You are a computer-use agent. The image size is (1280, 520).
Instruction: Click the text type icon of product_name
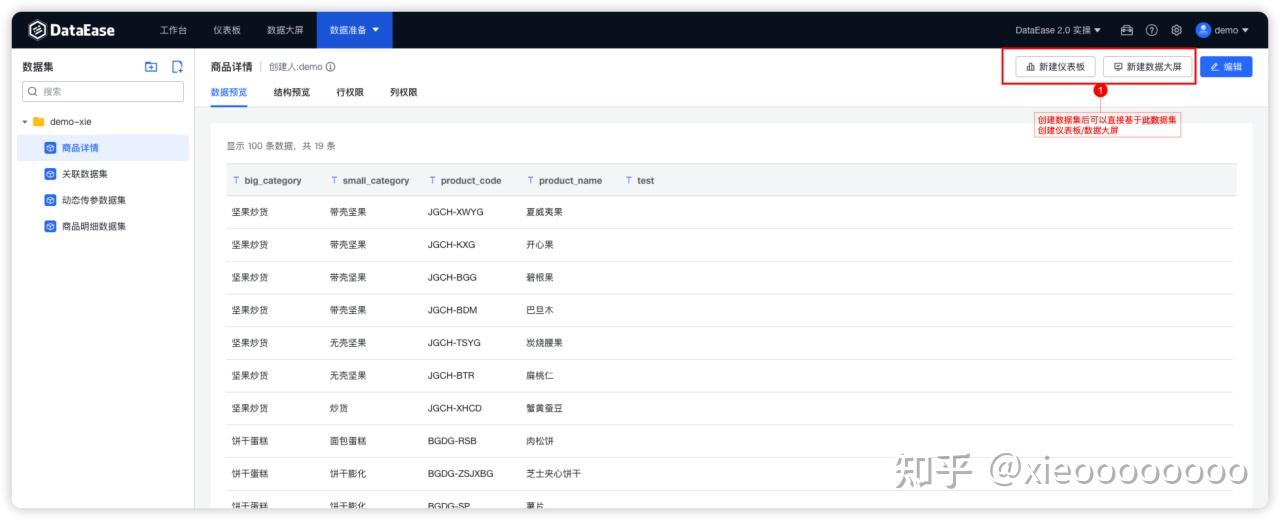tap(530, 181)
